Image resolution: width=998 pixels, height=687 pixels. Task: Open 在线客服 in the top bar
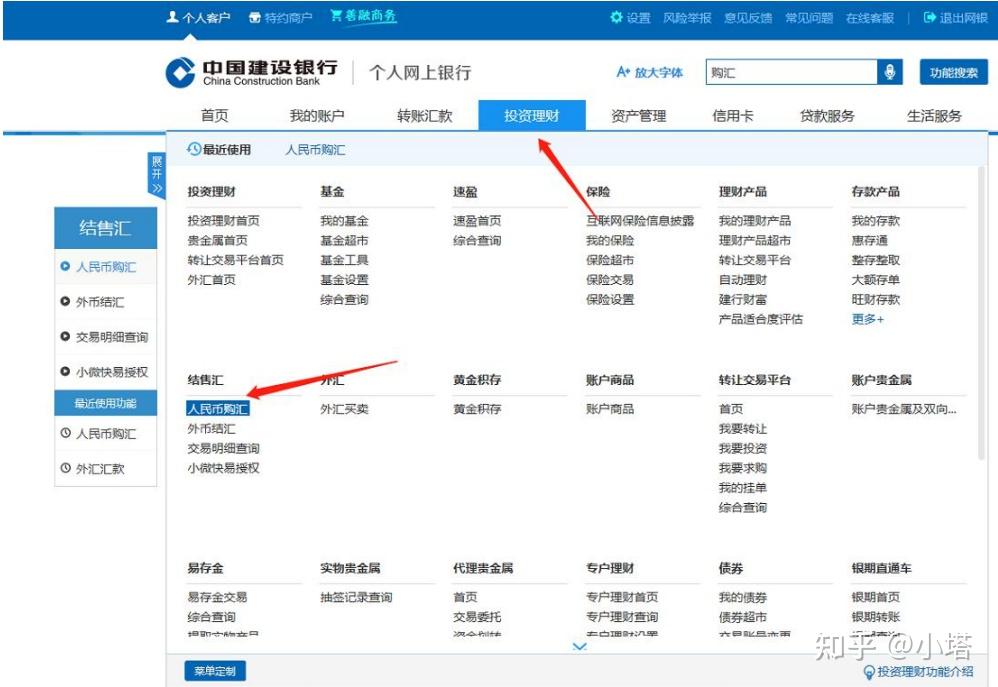(x=869, y=18)
